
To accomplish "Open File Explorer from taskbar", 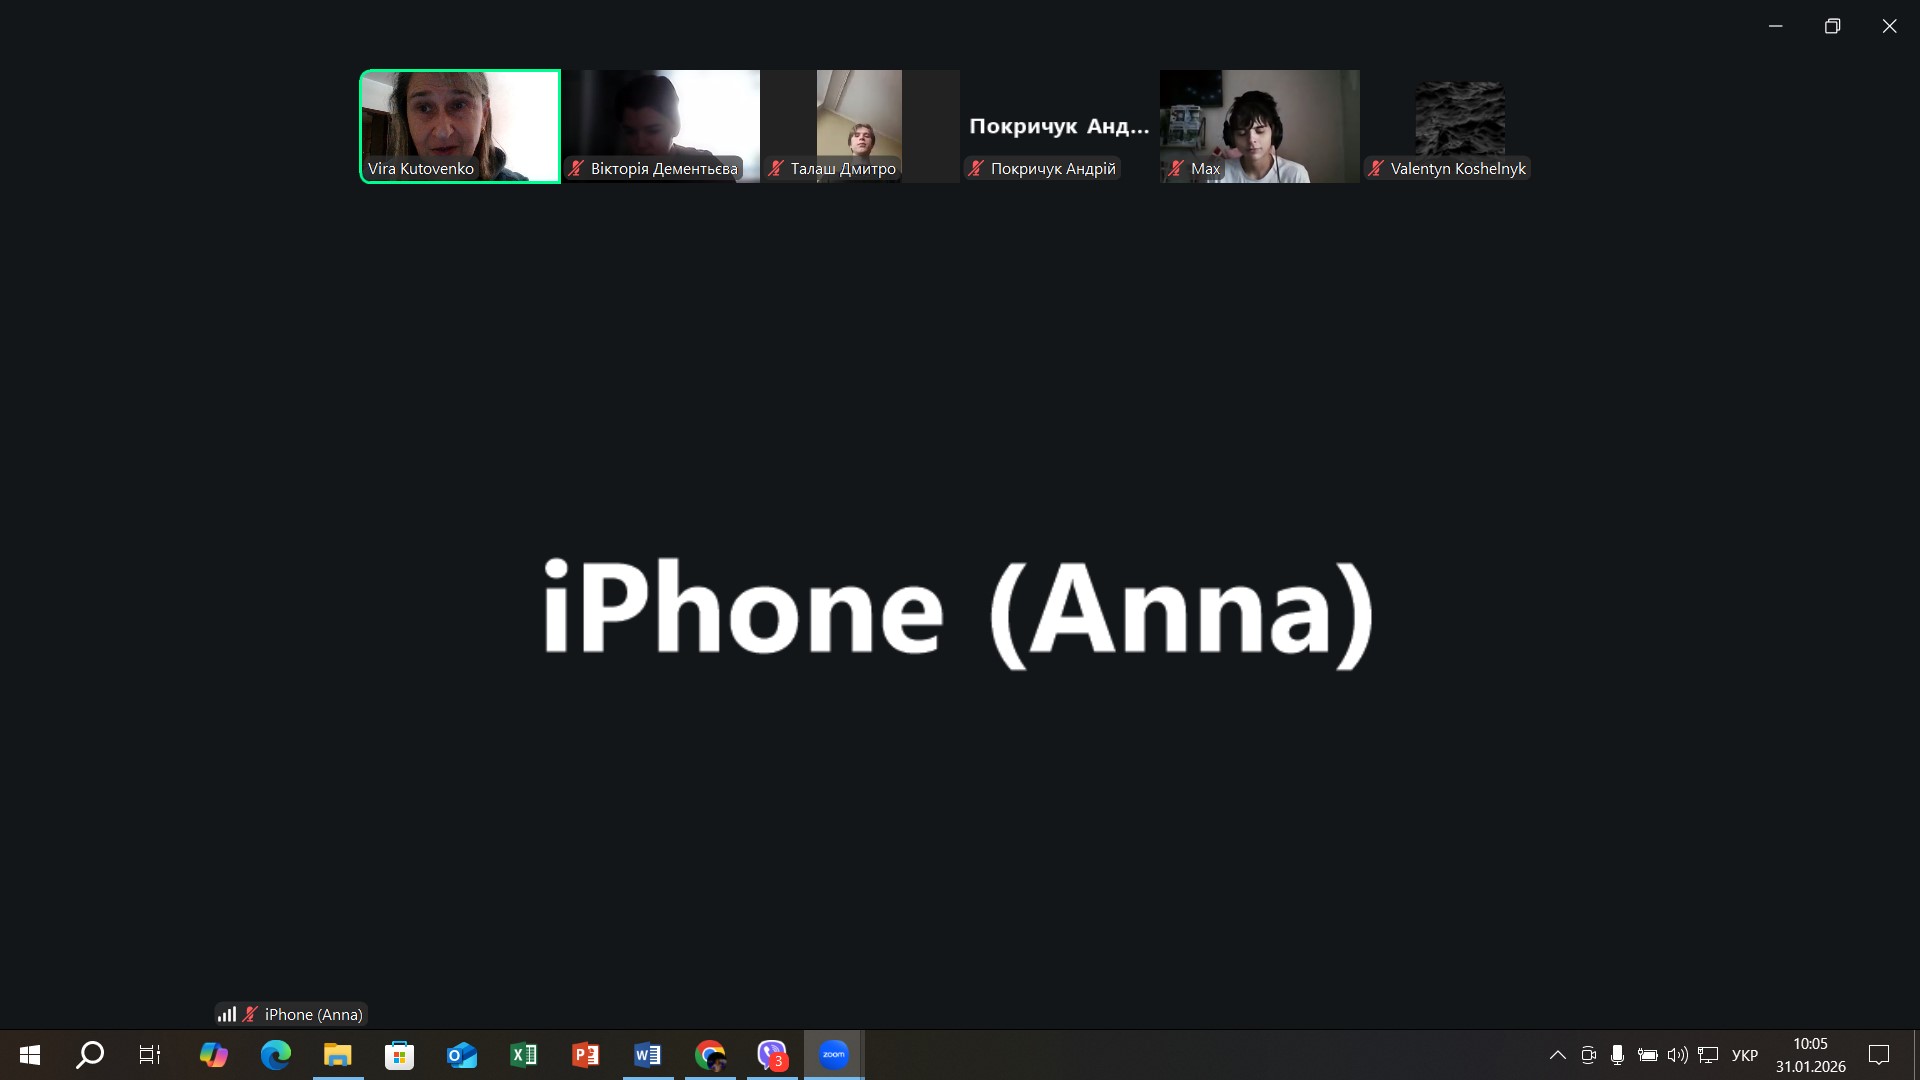I will (x=337, y=1054).
